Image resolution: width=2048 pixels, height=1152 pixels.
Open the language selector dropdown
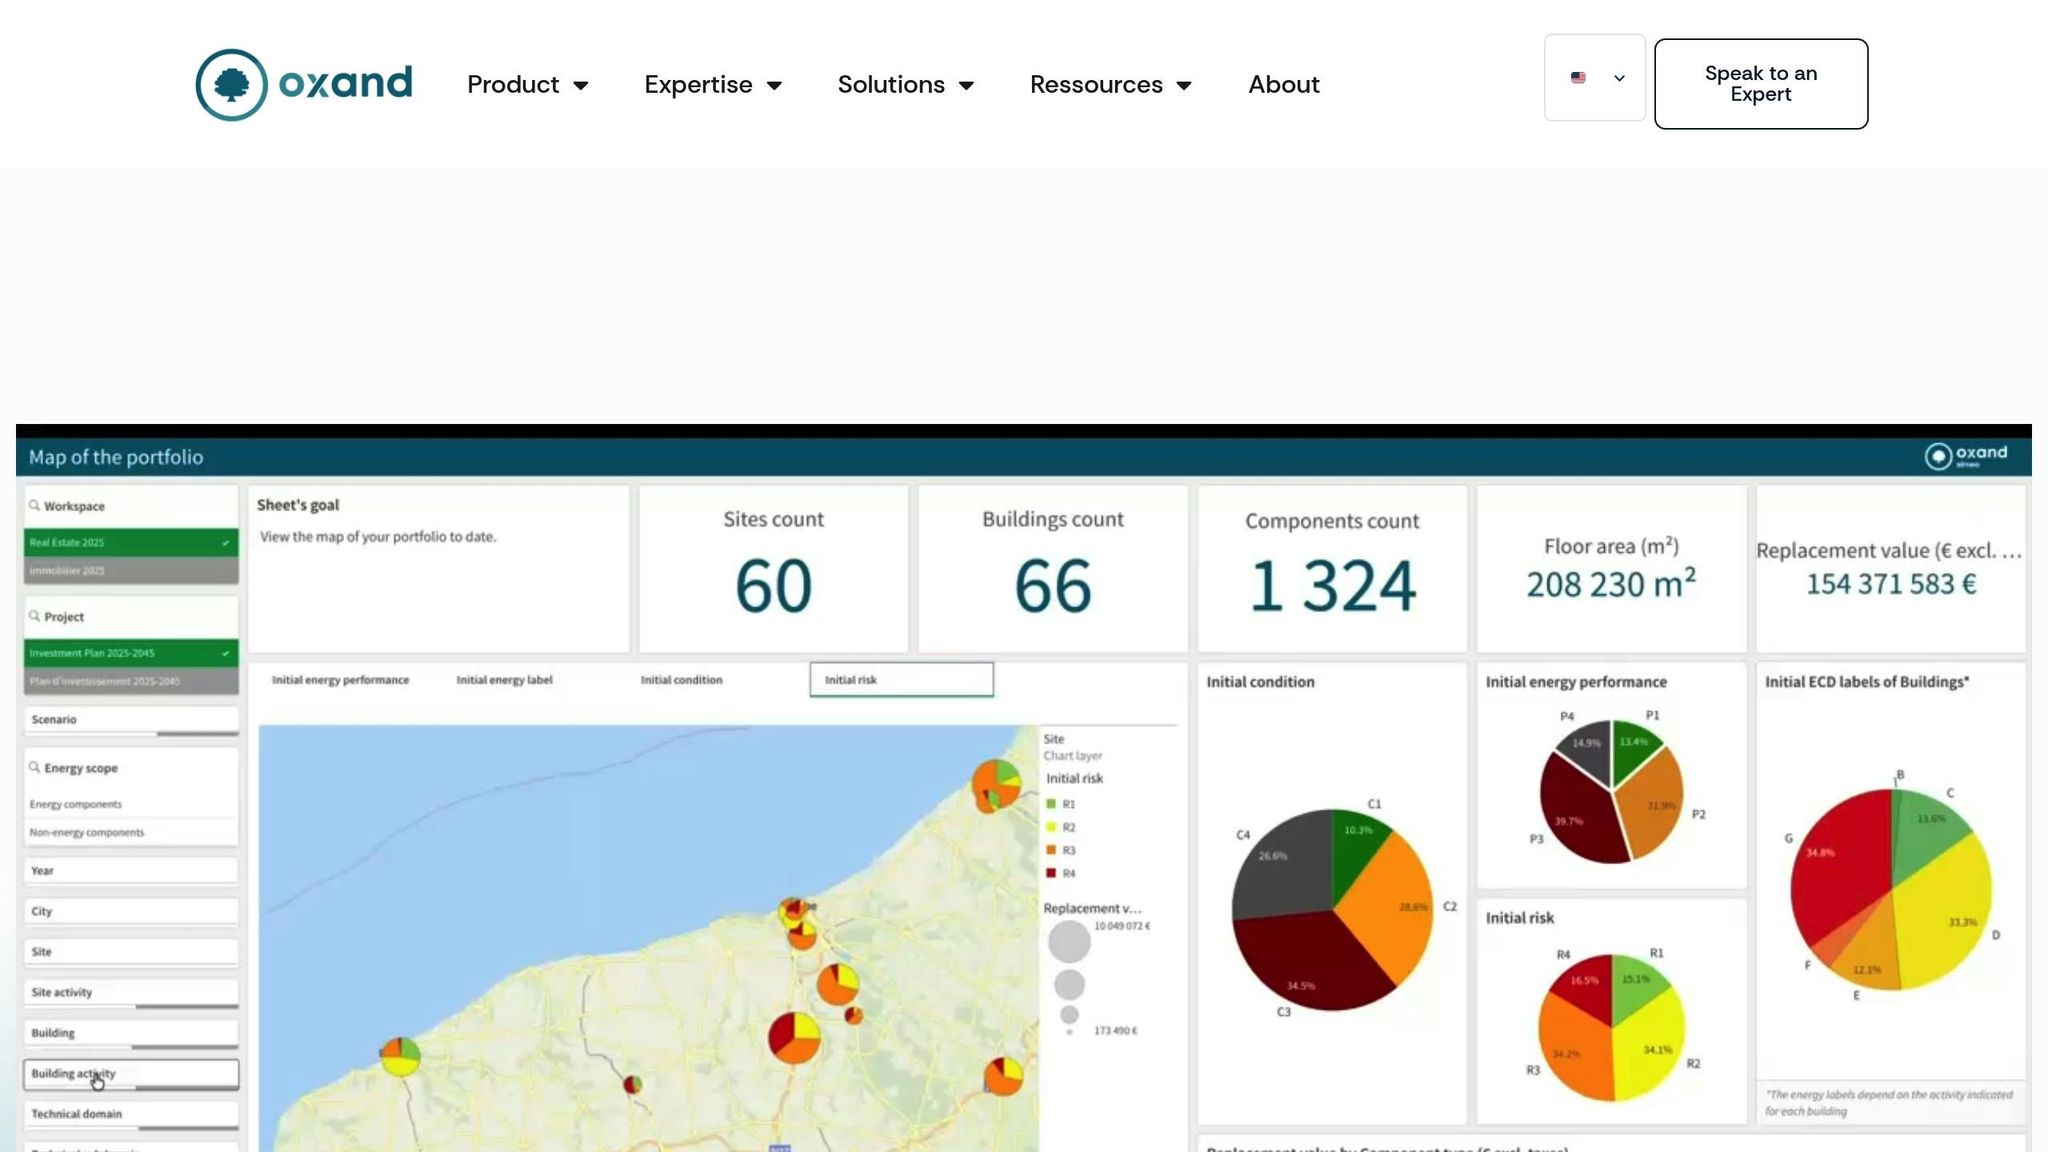click(x=1618, y=78)
